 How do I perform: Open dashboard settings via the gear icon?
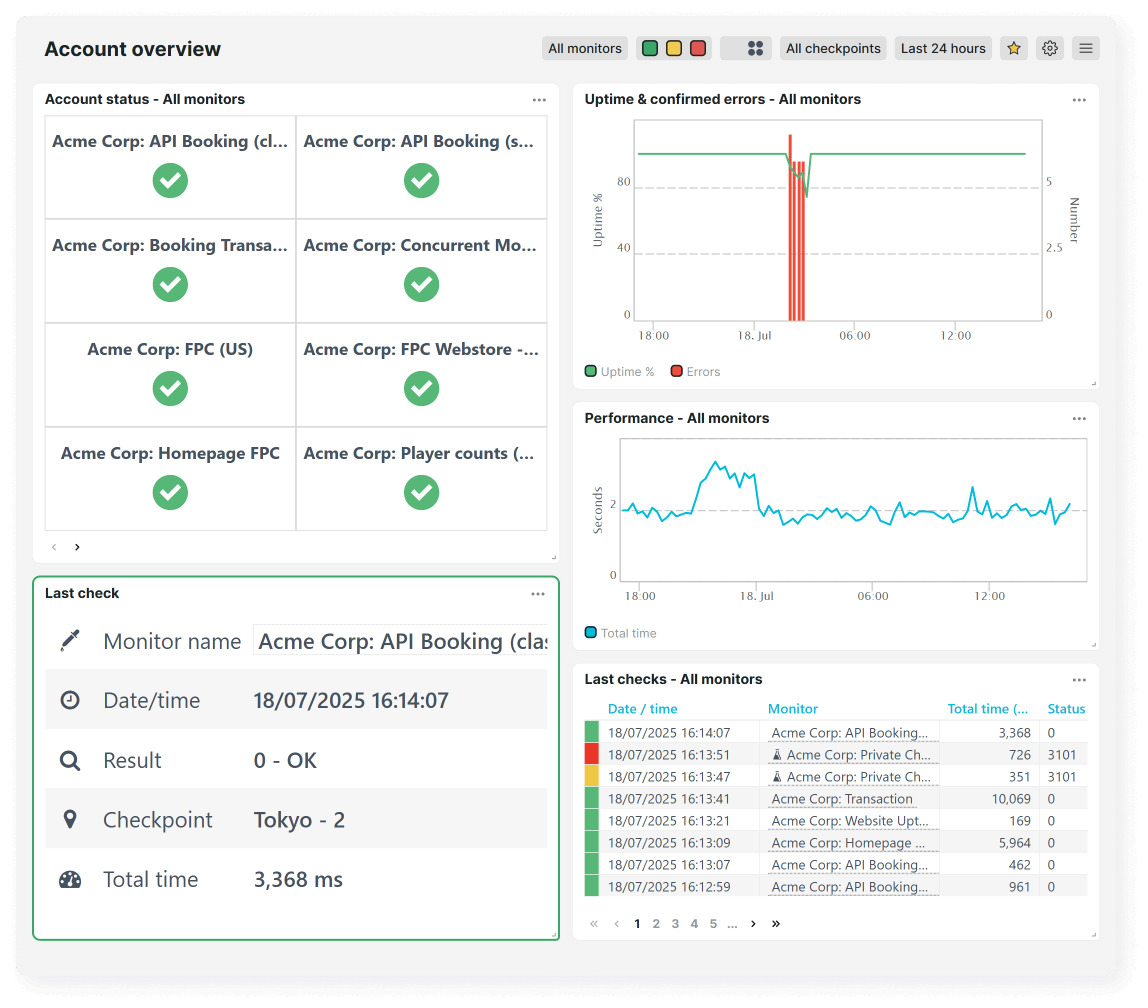coord(1049,47)
